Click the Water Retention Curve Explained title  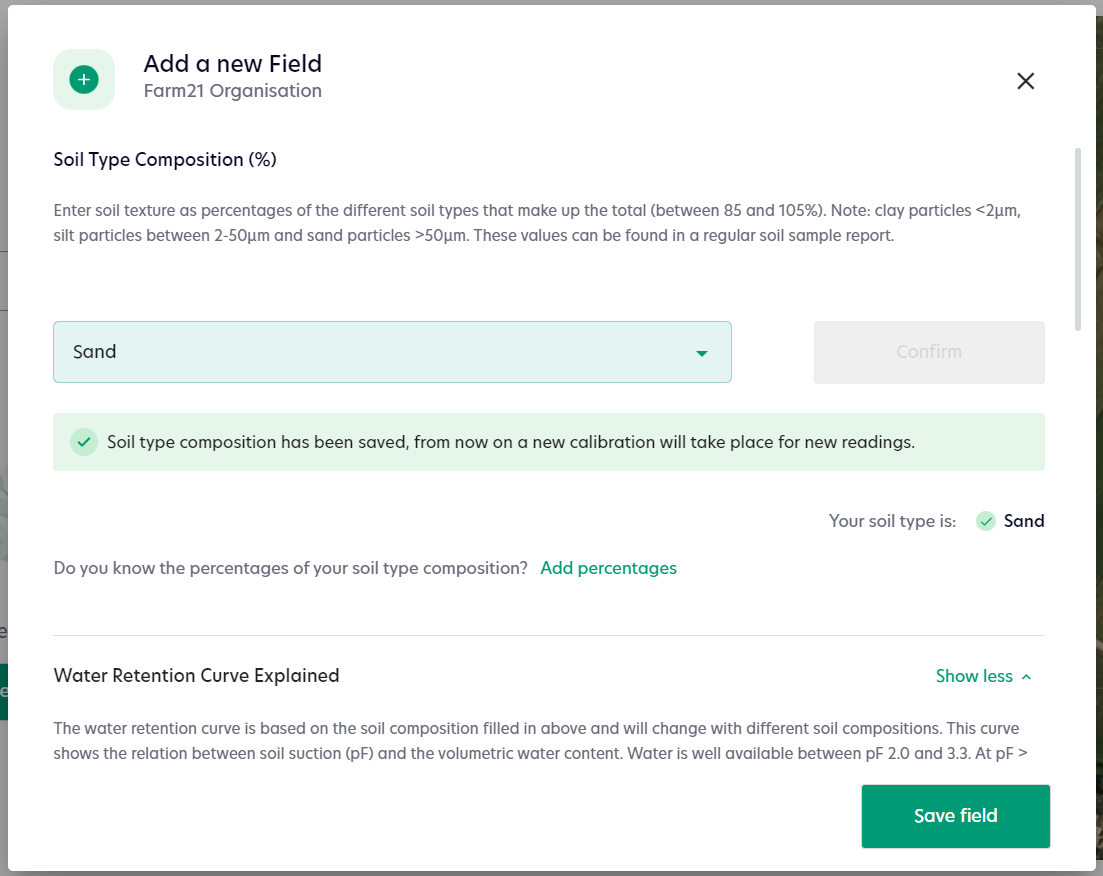pos(196,675)
